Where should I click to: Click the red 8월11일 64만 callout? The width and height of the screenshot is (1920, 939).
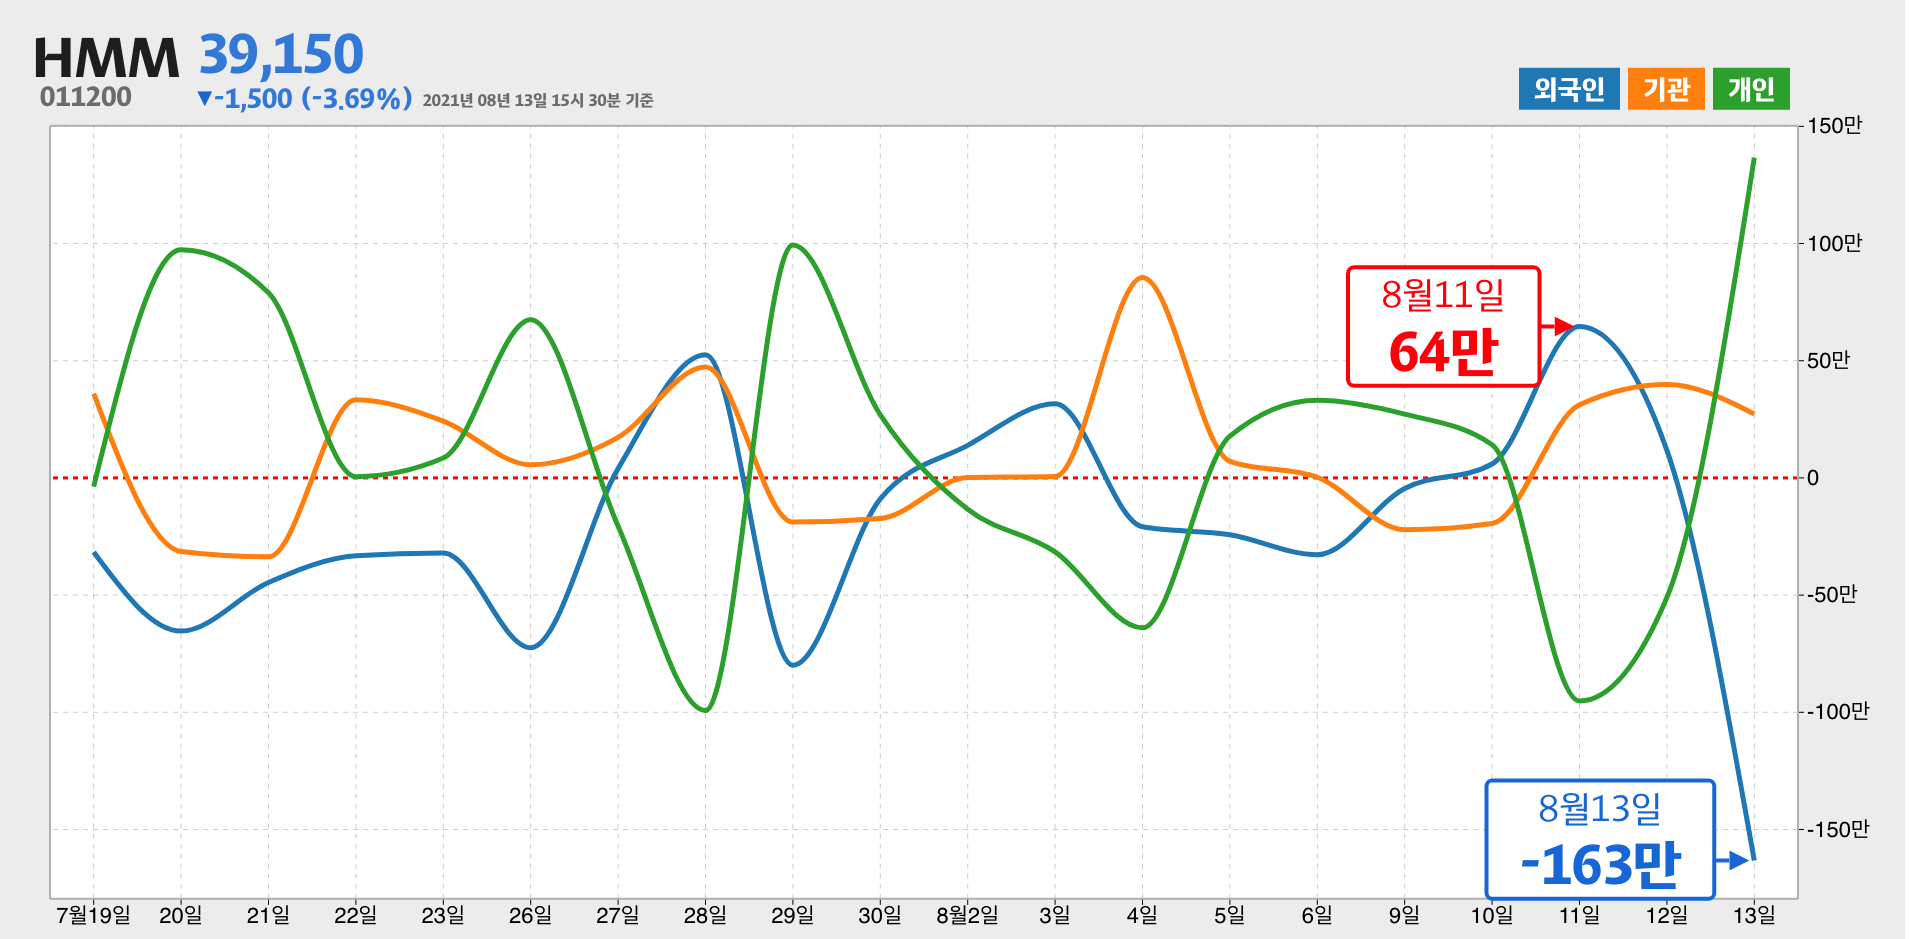pyautogui.click(x=1443, y=326)
